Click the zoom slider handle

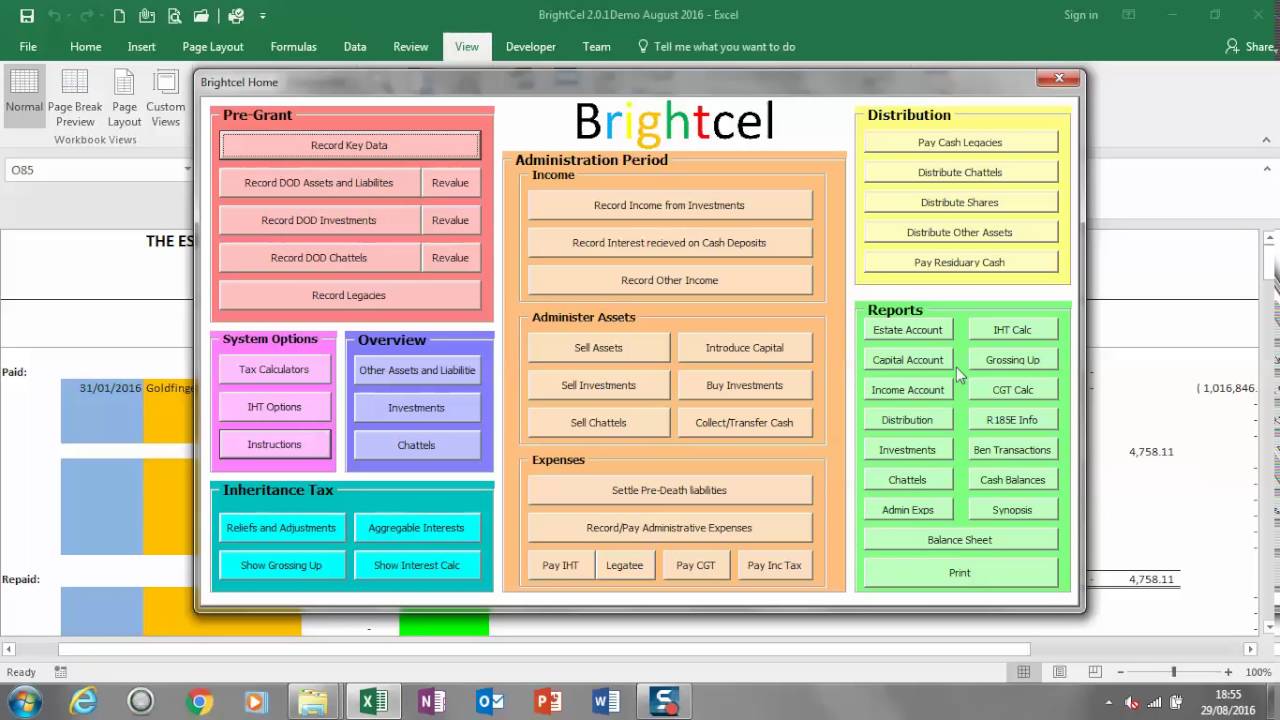(x=1174, y=673)
